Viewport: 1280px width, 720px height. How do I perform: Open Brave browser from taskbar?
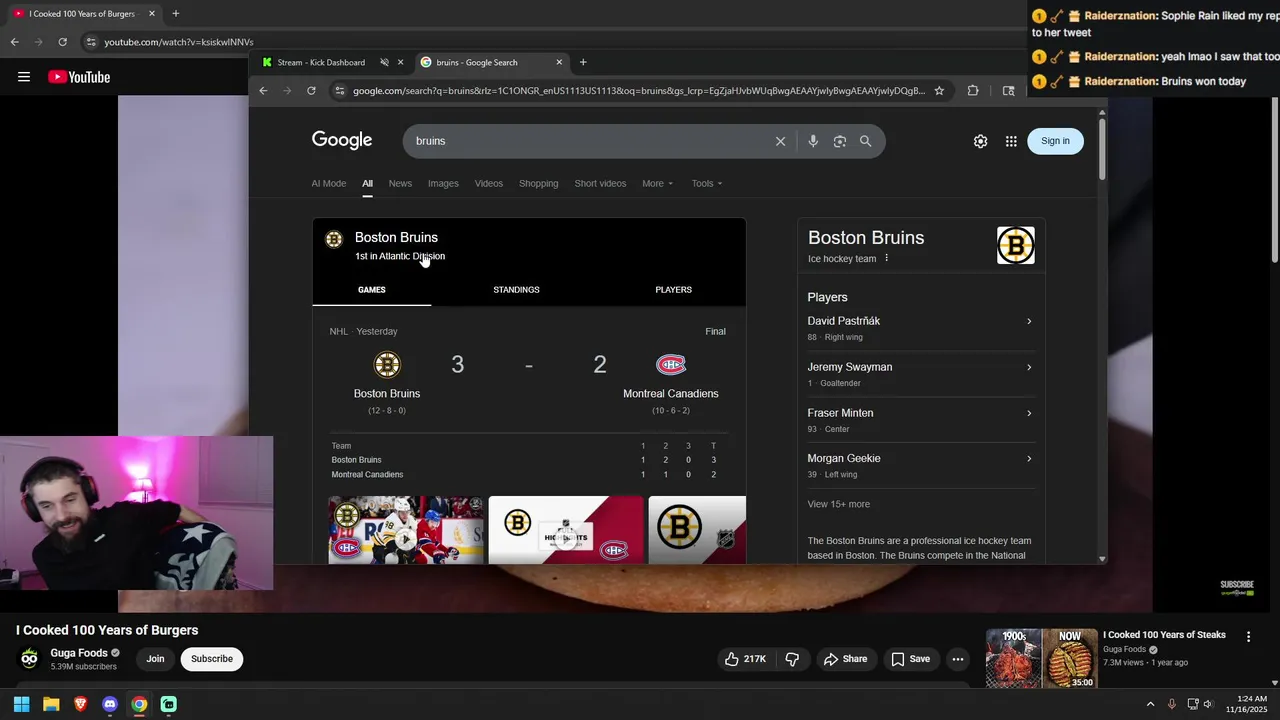tap(80, 704)
